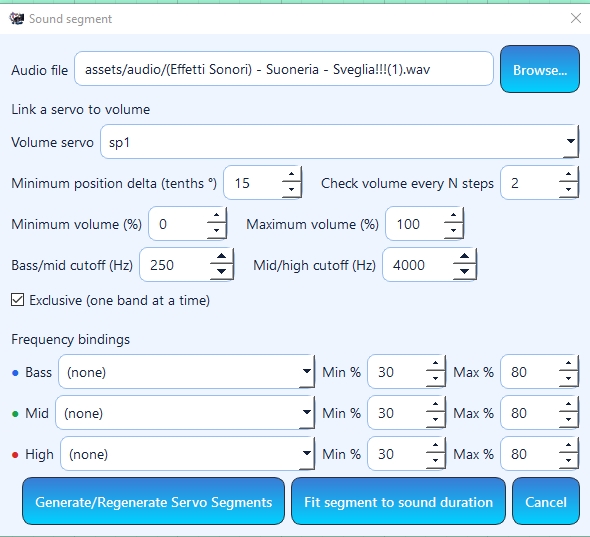Increase Bass/mid cutoff frequency
This screenshot has height=537, width=590.
221,256
